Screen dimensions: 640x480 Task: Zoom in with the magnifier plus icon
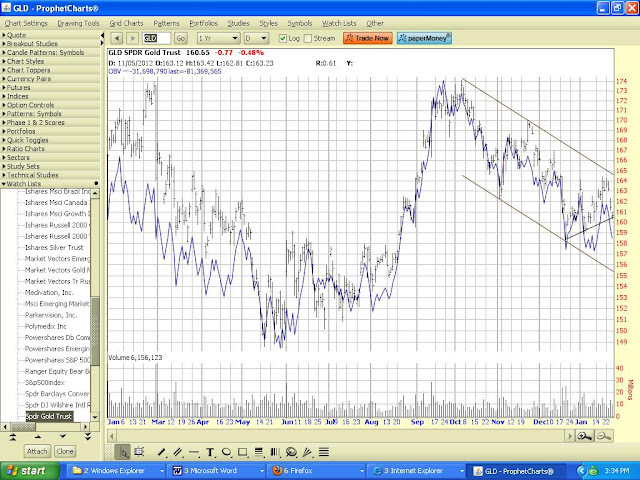tap(585, 436)
